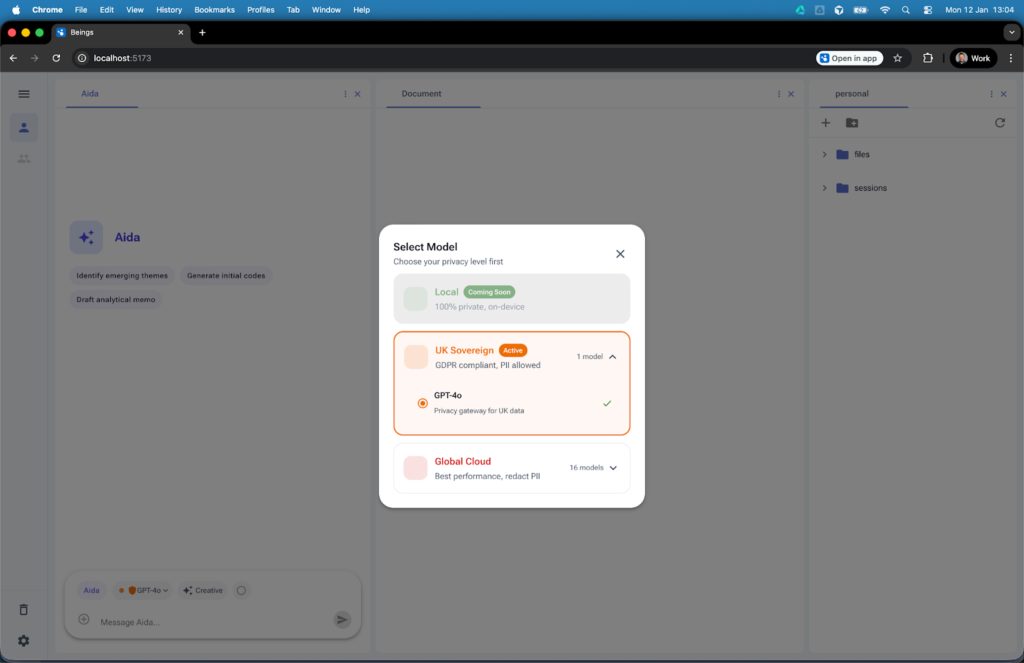Screen dimensions: 1024x663
Task: Open the GPT-4o model dropdown in chat bar
Action: tap(145, 591)
